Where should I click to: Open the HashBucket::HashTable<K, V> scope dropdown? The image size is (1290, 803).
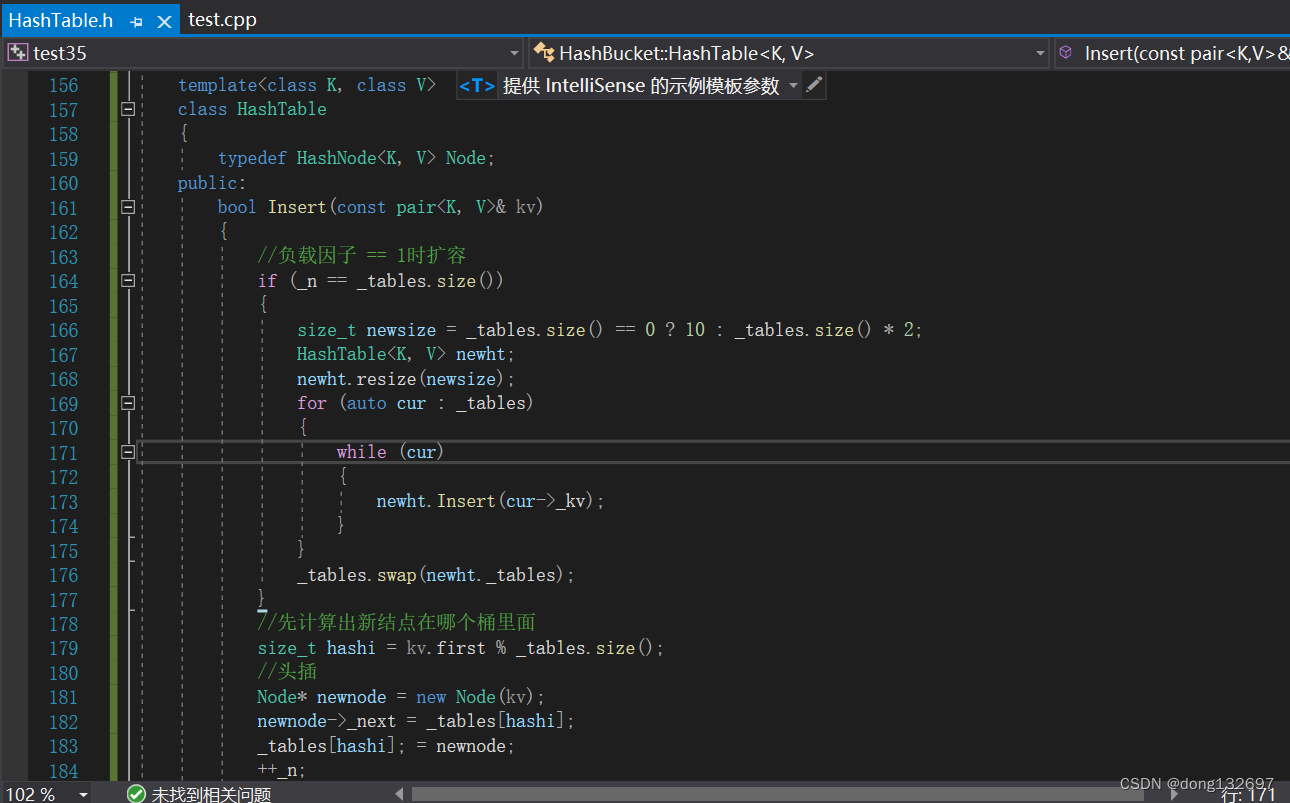tap(1040, 53)
